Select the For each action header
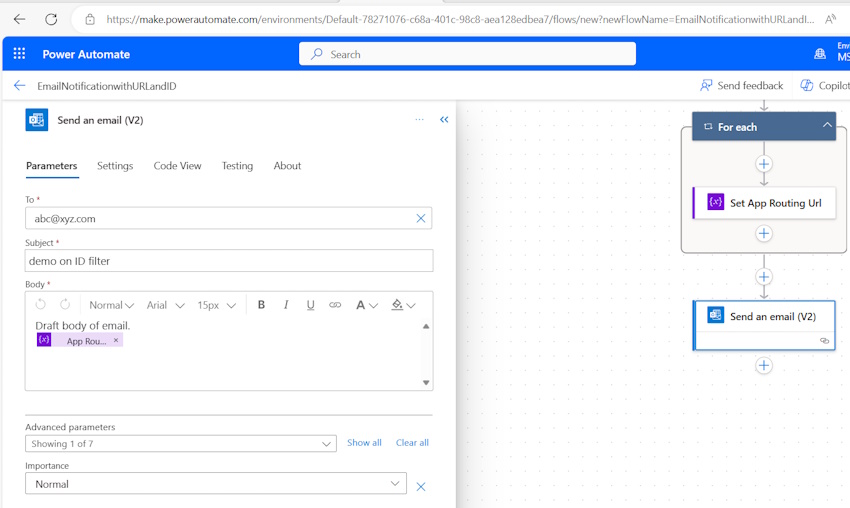Image resolution: width=850 pixels, height=508 pixels. [x=764, y=126]
